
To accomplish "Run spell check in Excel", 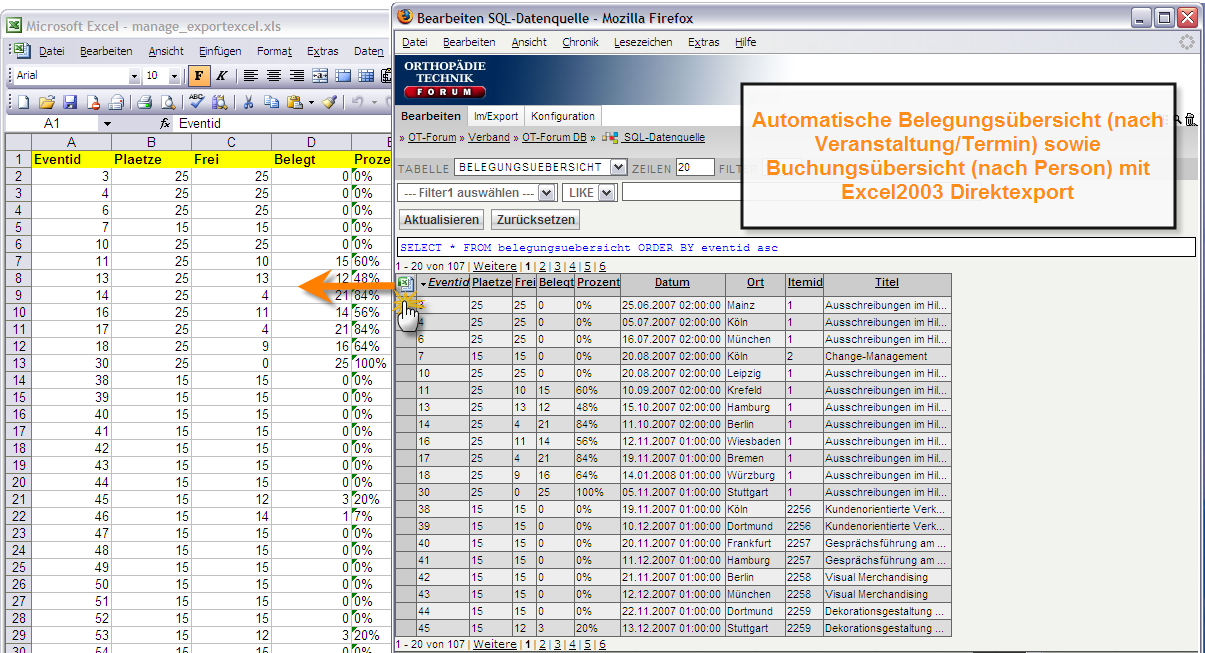I will [x=196, y=102].
